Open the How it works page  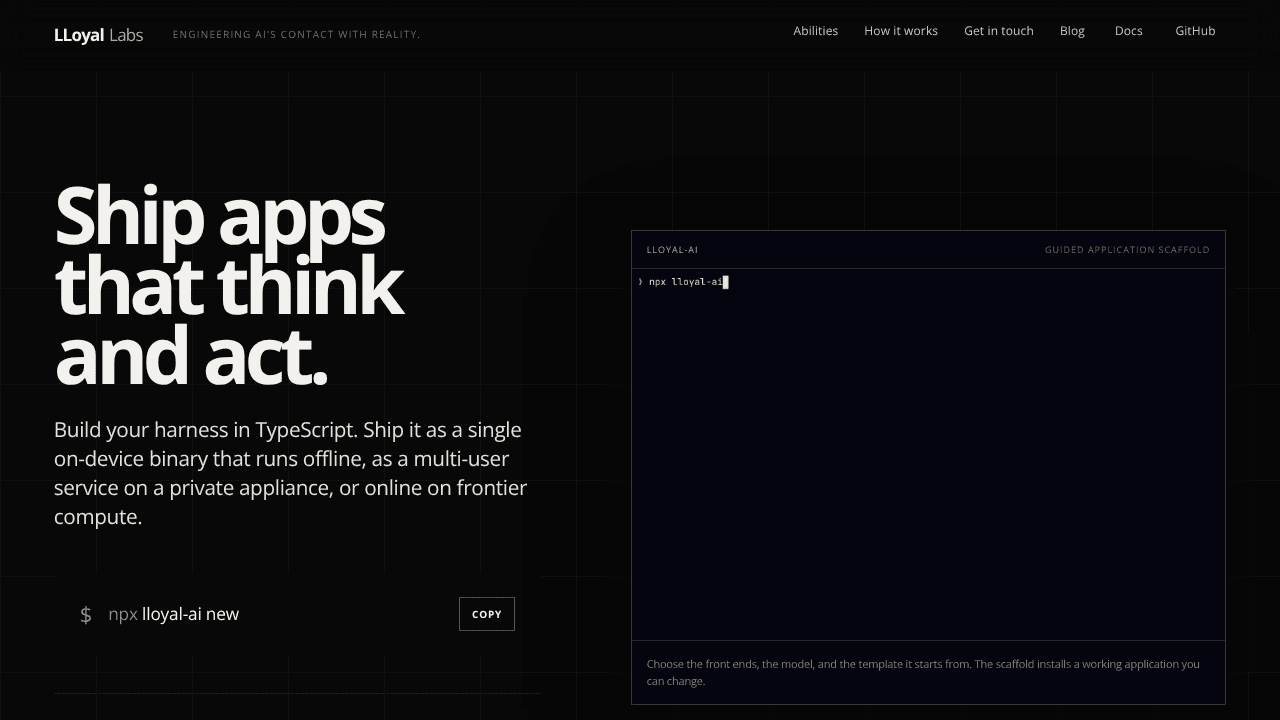[x=901, y=31]
